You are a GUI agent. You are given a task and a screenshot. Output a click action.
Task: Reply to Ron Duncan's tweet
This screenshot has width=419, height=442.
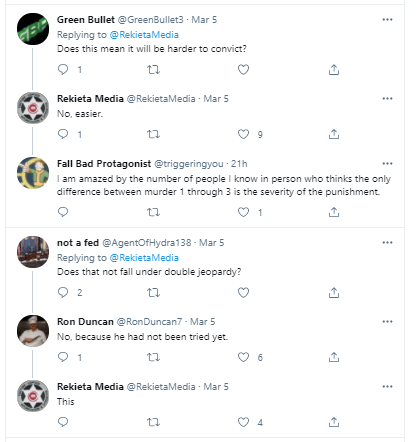63,357
